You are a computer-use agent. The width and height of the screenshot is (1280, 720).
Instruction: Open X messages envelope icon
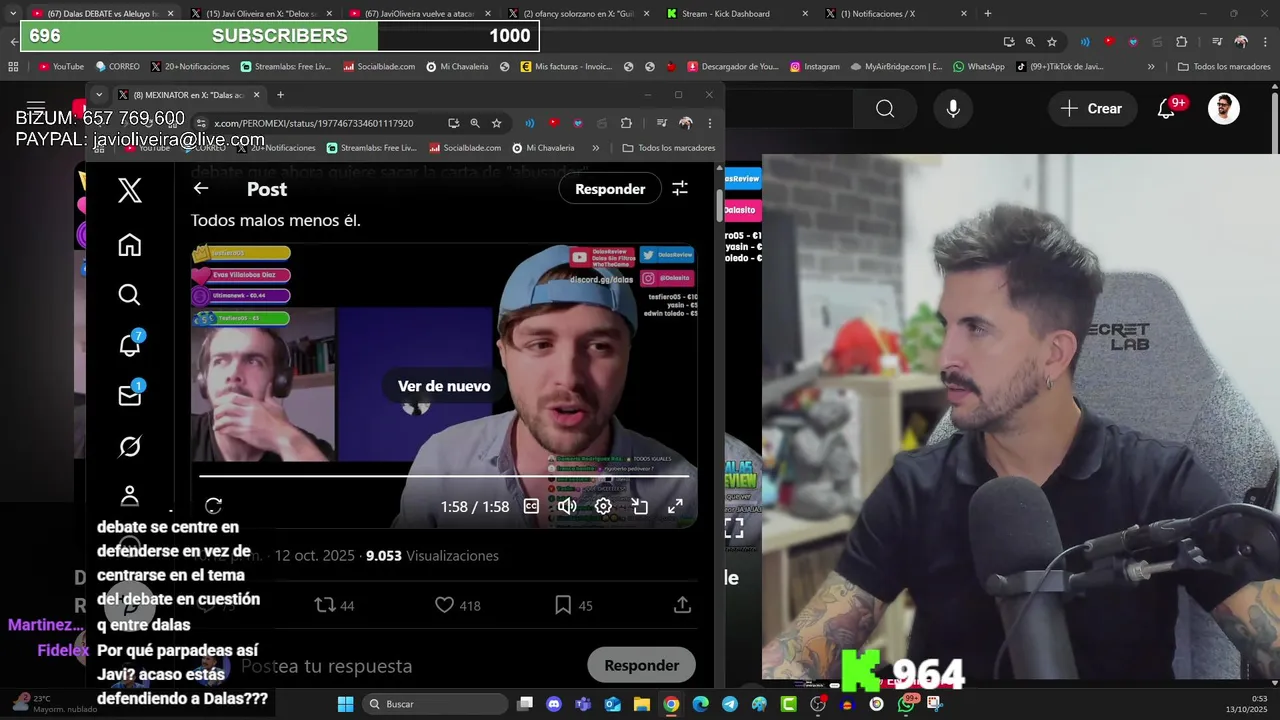click(130, 395)
